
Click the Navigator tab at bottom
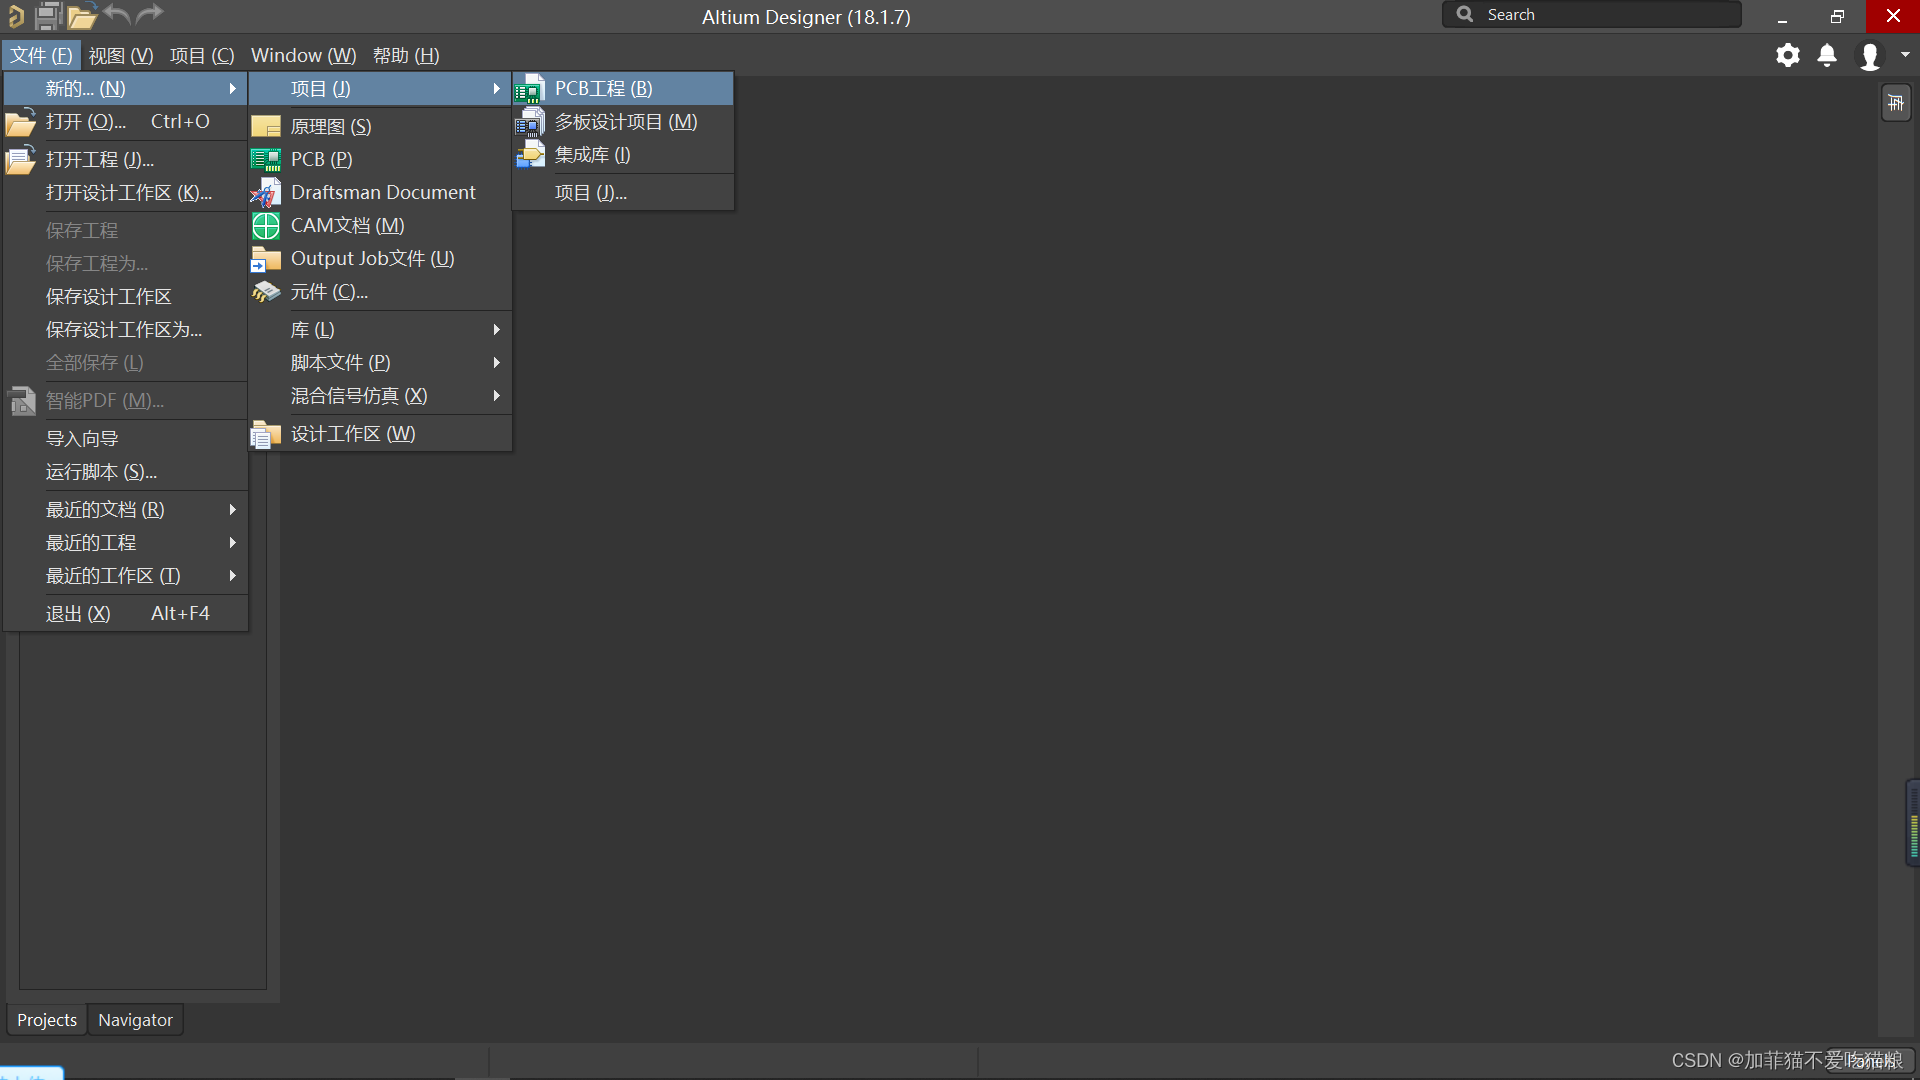click(135, 1019)
